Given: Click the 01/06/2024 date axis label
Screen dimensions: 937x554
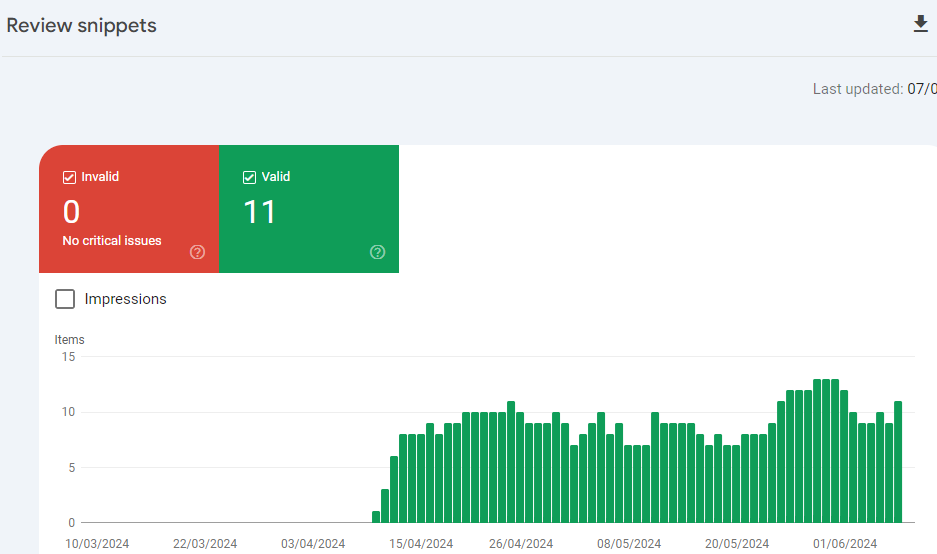Looking at the screenshot, I should [844, 544].
